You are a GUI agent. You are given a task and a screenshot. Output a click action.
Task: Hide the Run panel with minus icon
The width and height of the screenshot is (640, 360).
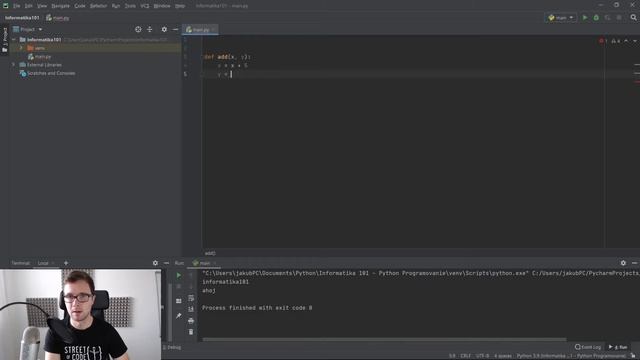click(x=634, y=263)
